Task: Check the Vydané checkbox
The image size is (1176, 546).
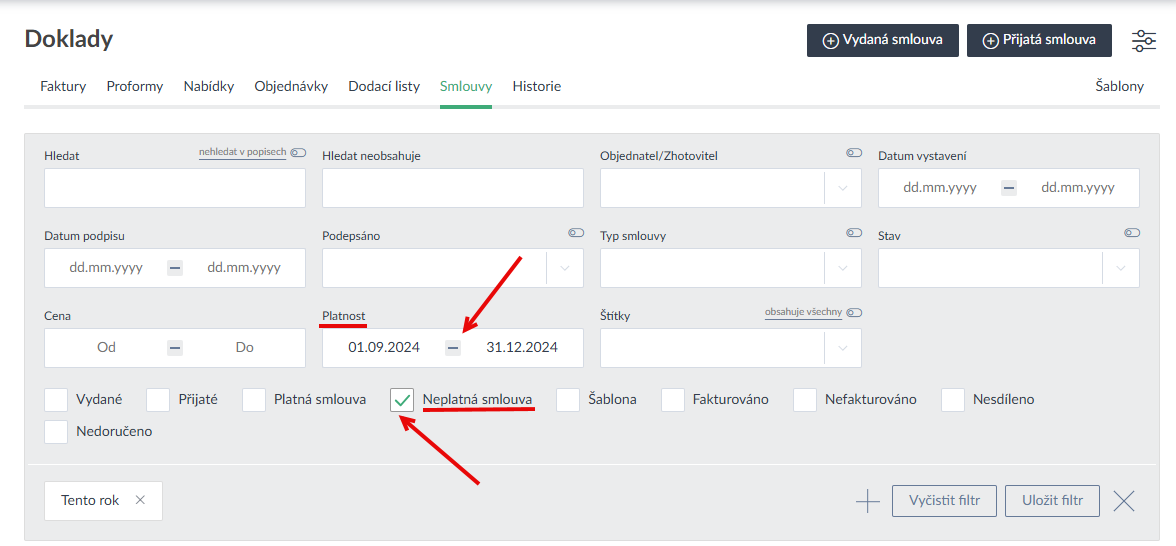Action: pyautogui.click(x=57, y=400)
